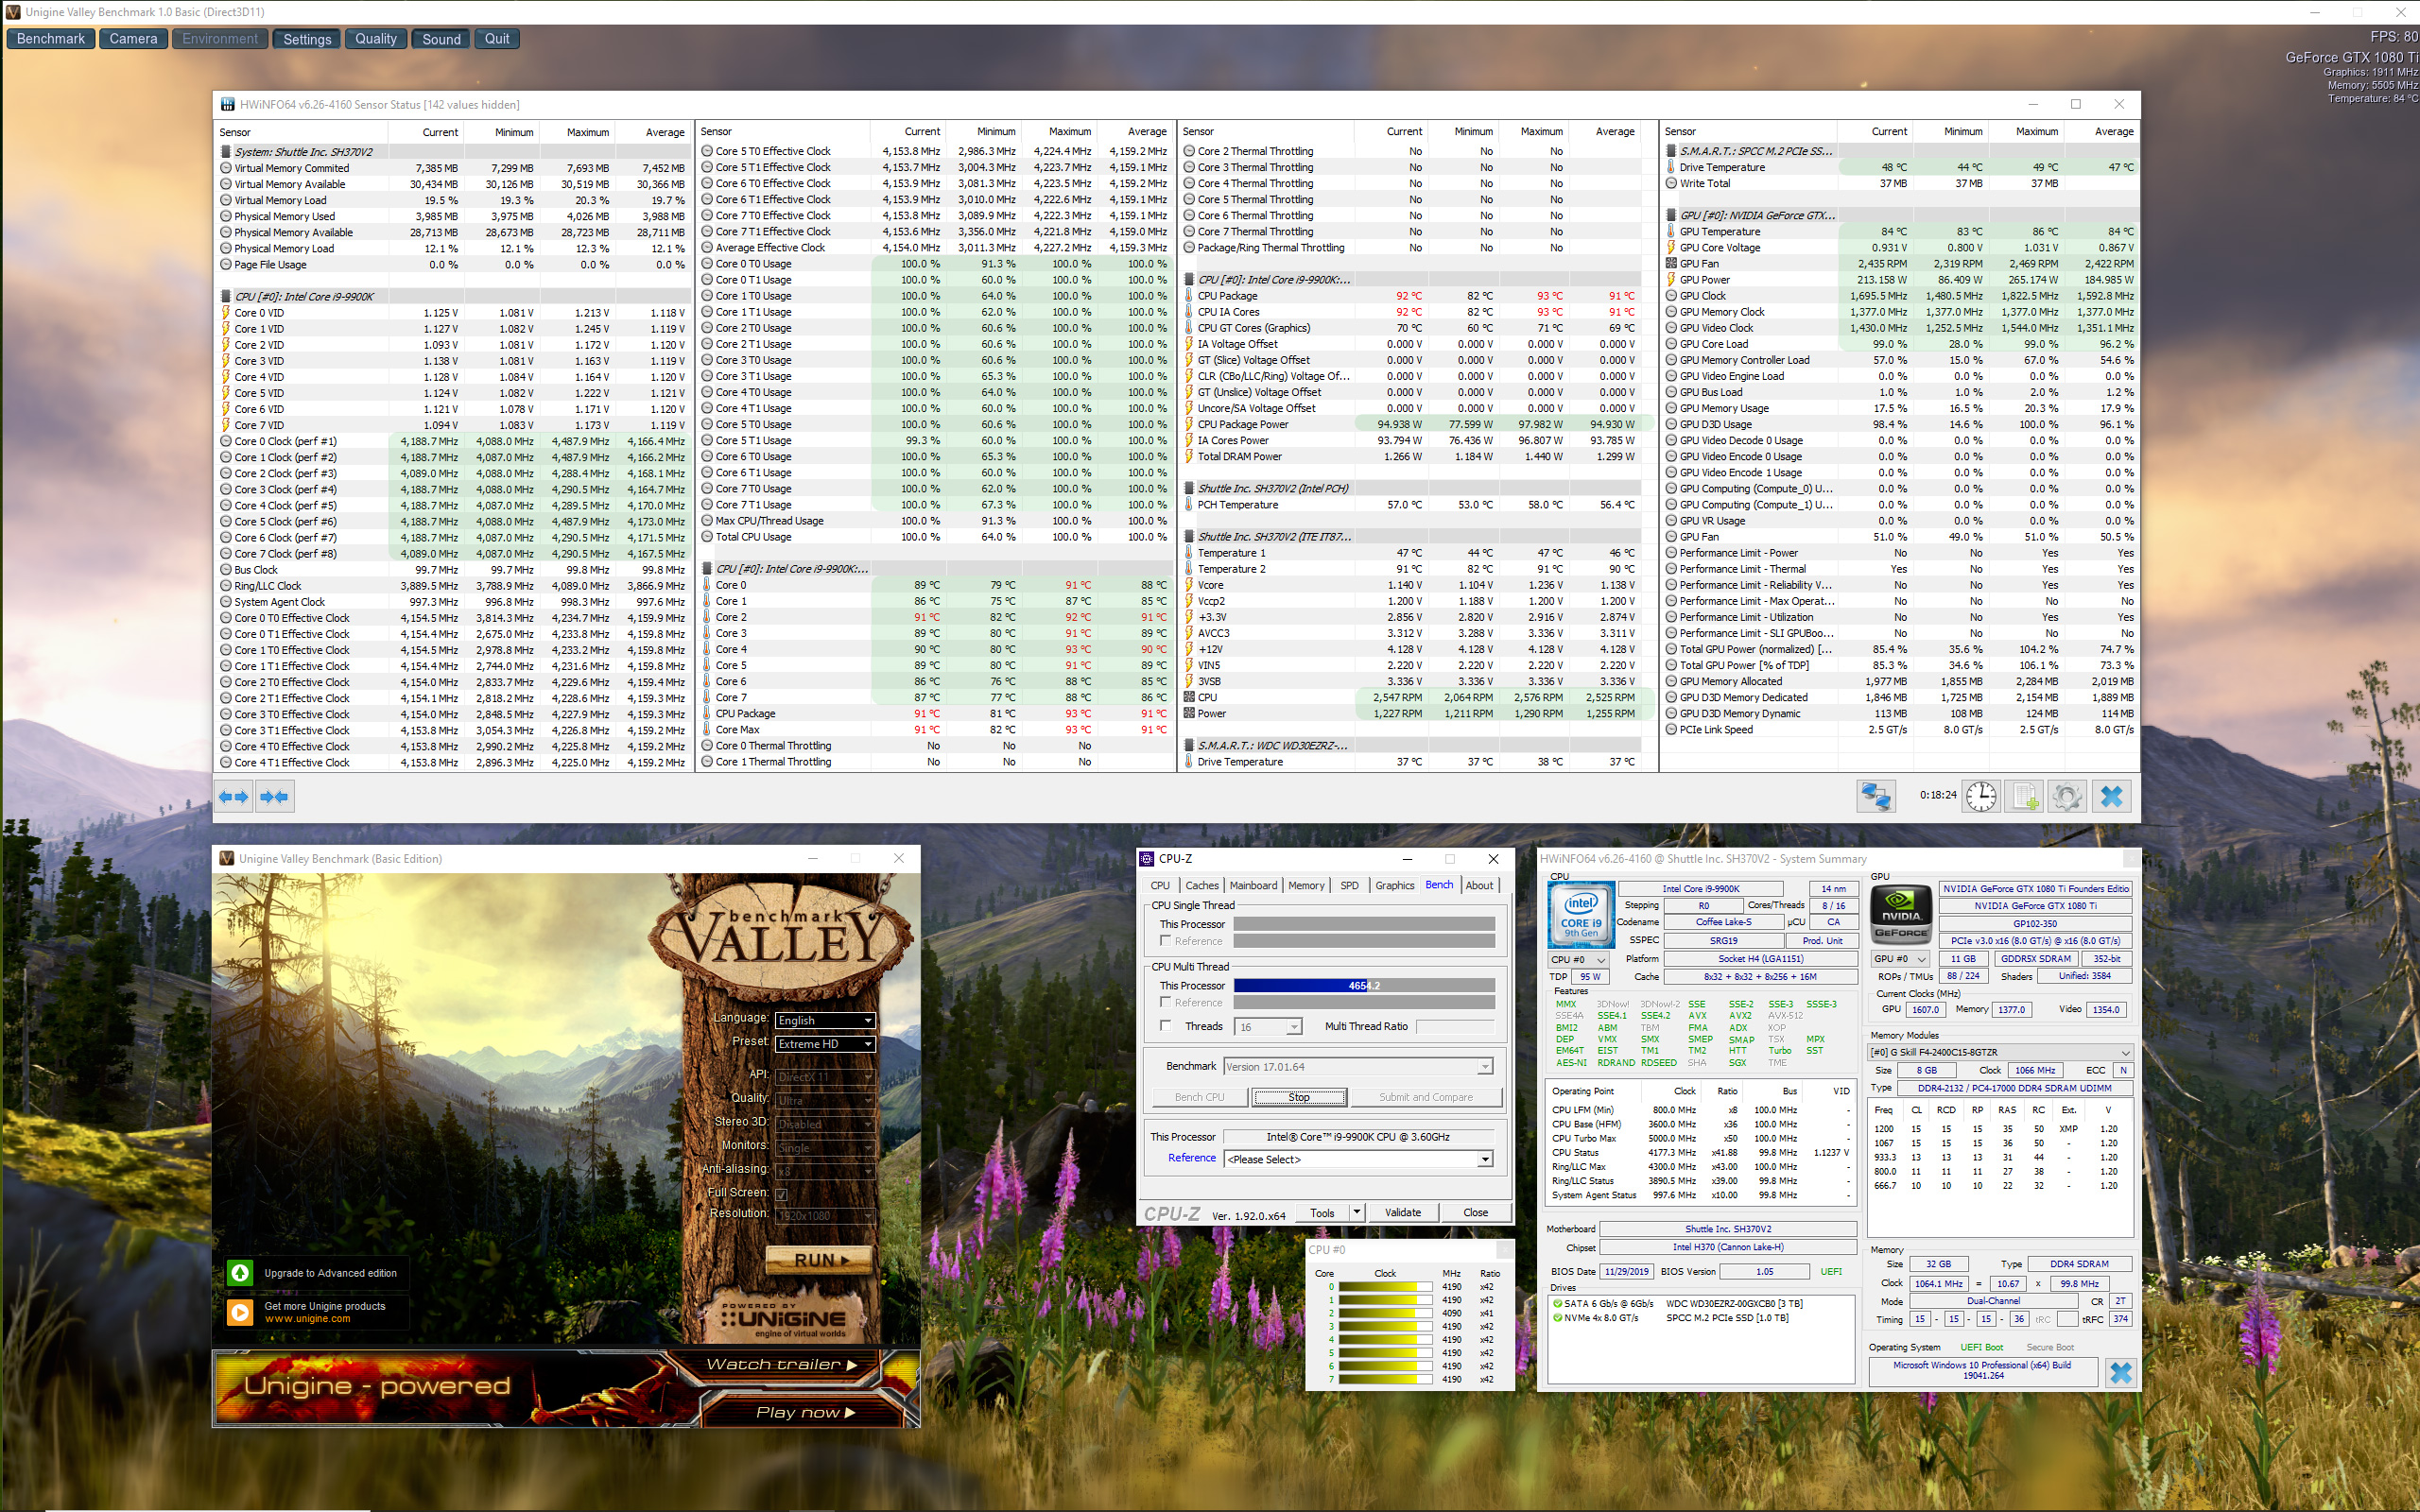Click the expand columns double-arrow icon
The width and height of the screenshot is (2420, 1512).
click(x=233, y=797)
